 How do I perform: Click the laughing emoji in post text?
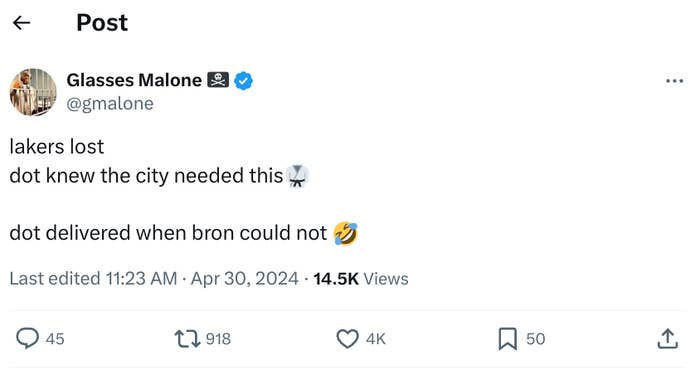click(346, 233)
